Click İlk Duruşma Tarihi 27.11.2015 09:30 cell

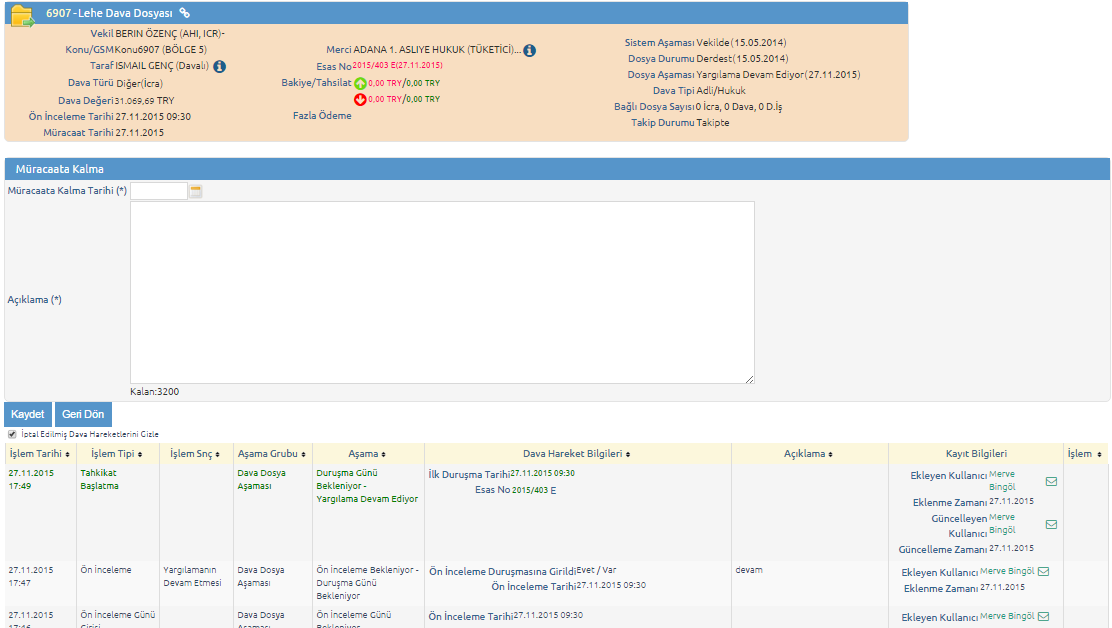coord(501,474)
